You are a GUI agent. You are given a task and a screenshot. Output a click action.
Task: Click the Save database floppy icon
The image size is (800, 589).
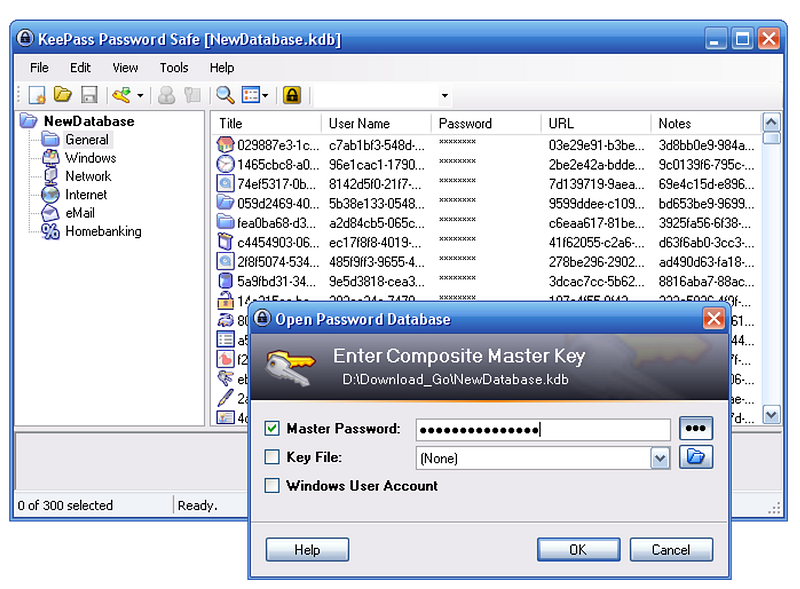point(89,95)
